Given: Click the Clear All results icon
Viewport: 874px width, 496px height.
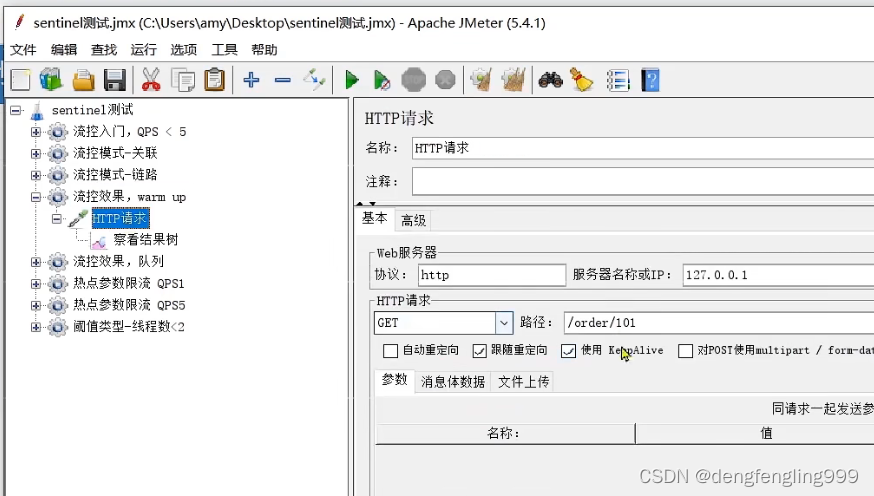Looking at the screenshot, I should tap(513, 80).
